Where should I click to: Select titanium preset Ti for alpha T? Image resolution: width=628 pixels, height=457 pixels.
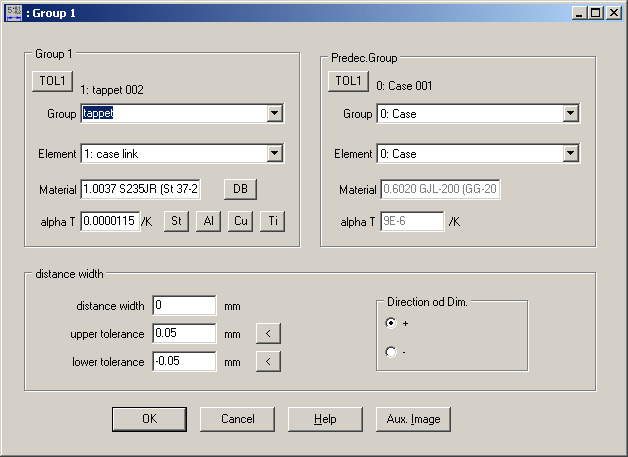point(272,221)
